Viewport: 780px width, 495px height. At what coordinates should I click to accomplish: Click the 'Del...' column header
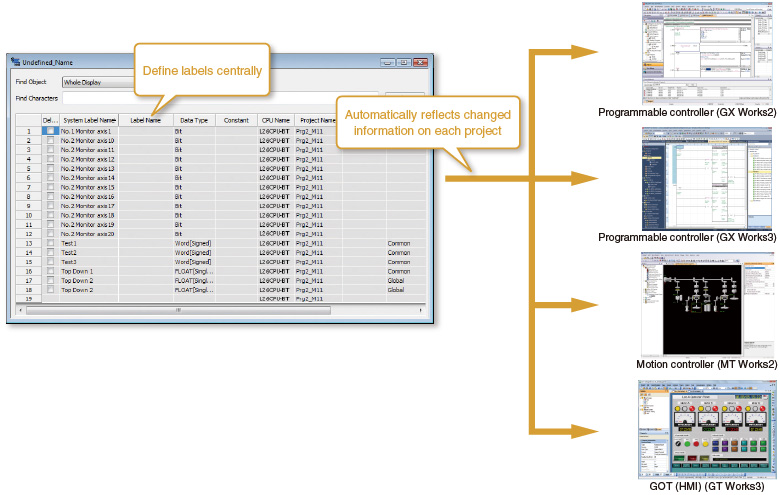pyautogui.click(x=50, y=120)
